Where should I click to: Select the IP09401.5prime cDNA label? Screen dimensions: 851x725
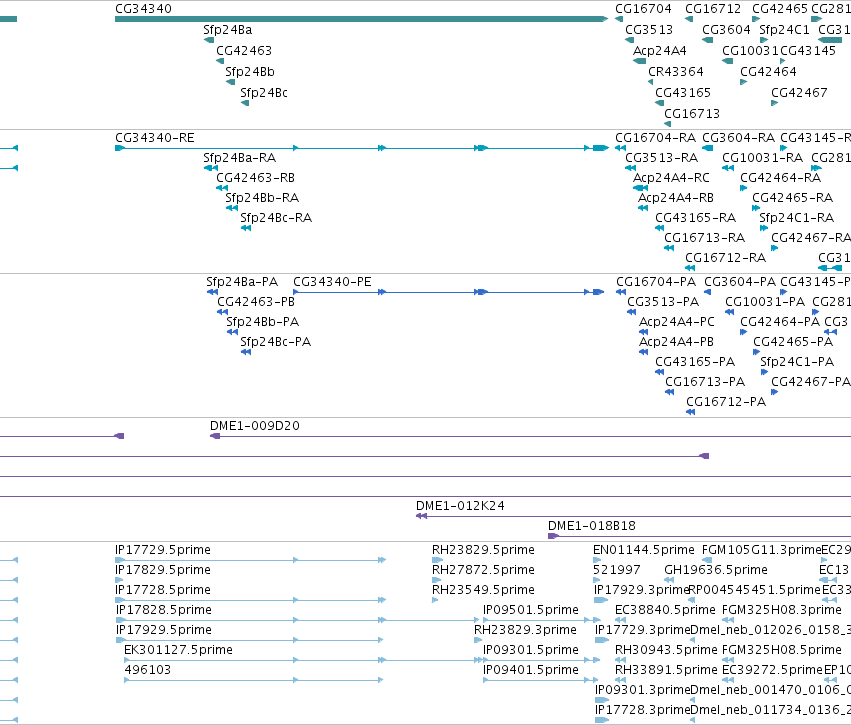pyautogui.click(x=531, y=671)
